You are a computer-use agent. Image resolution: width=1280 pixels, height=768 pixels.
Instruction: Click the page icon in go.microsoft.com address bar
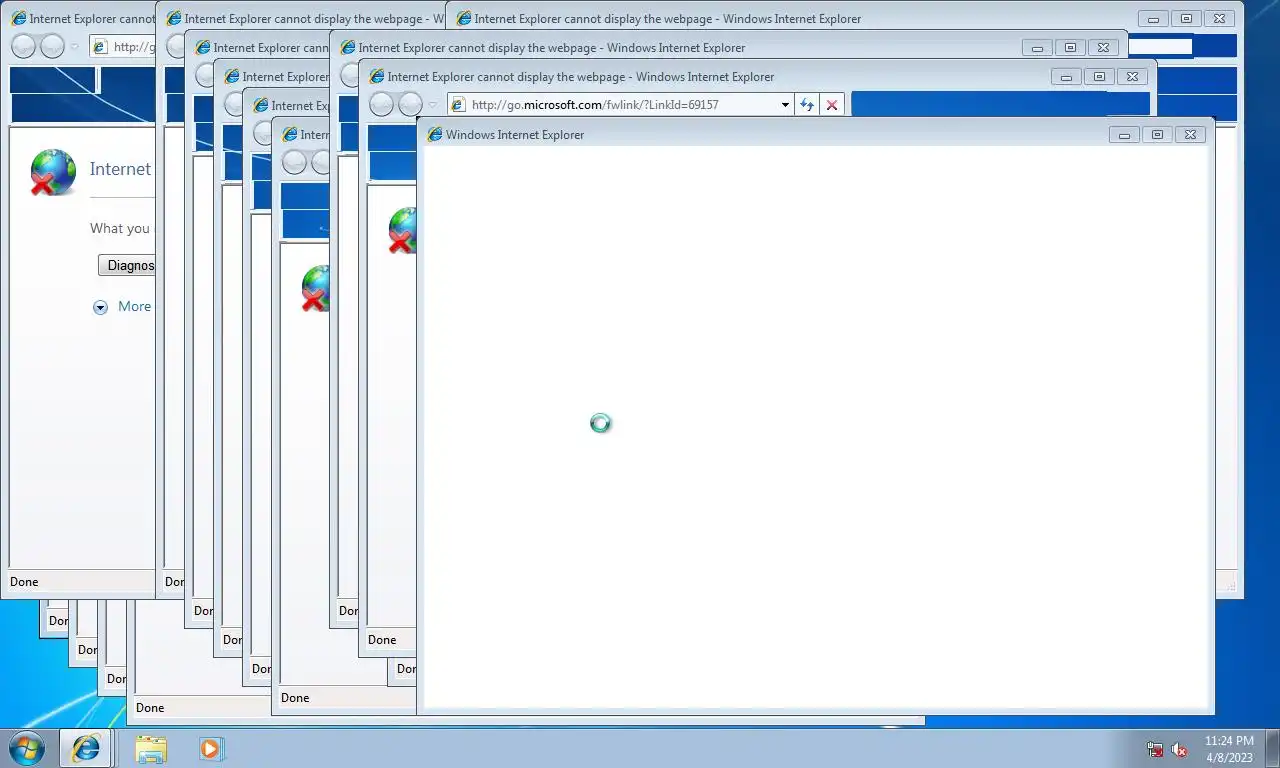coord(458,104)
